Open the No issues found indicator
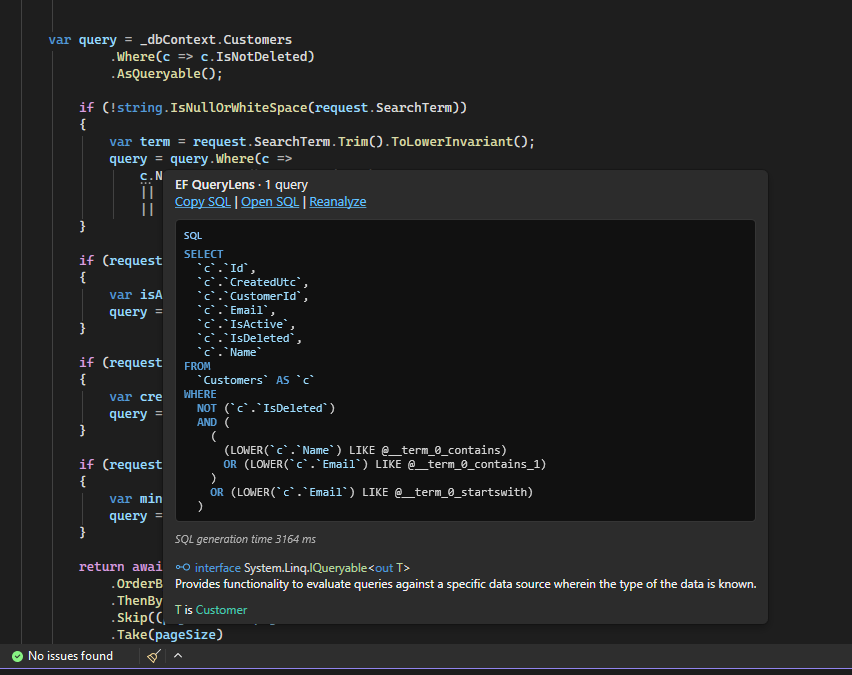Viewport: 852px width, 675px height. click(70, 657)
